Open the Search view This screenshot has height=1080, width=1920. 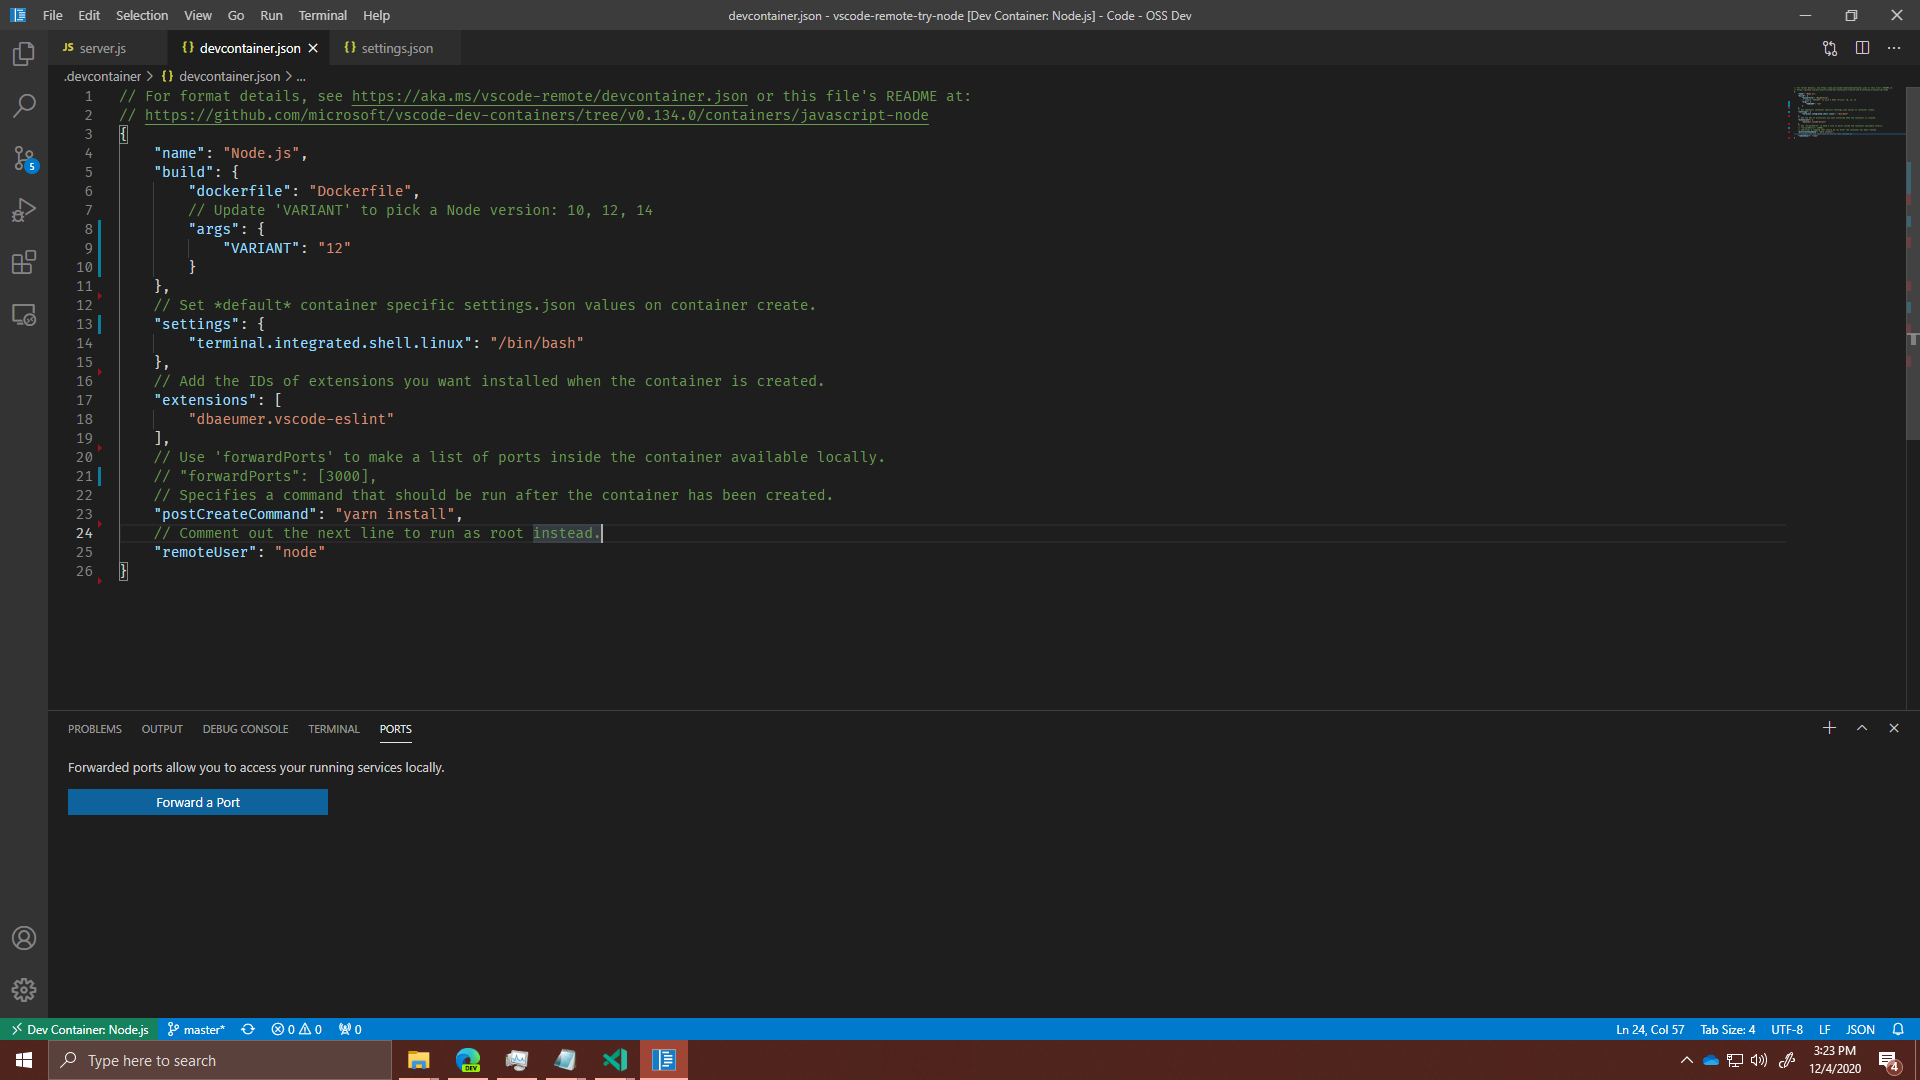pyautogui.click(x=24, y=106)
